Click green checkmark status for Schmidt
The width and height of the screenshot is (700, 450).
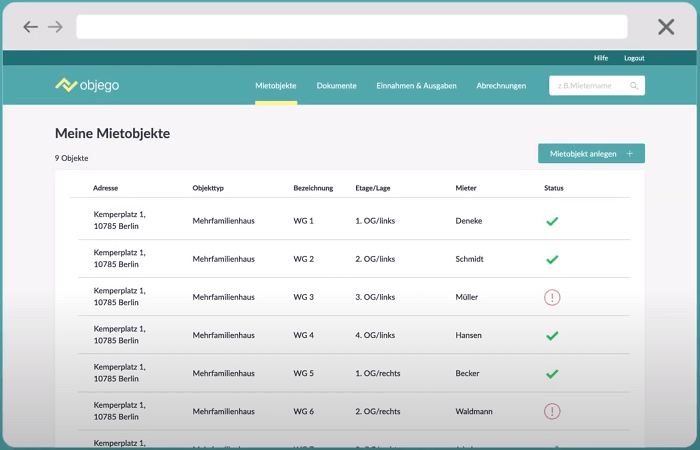coord(552,259)
